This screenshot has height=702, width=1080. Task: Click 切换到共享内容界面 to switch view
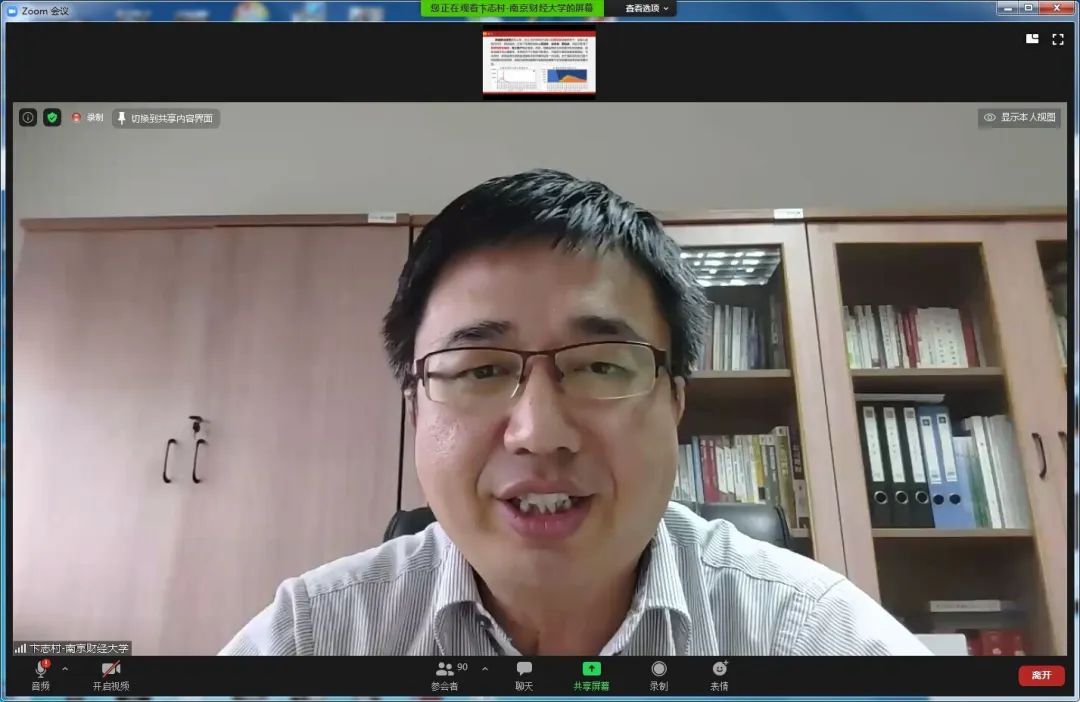tap(166, 118)
